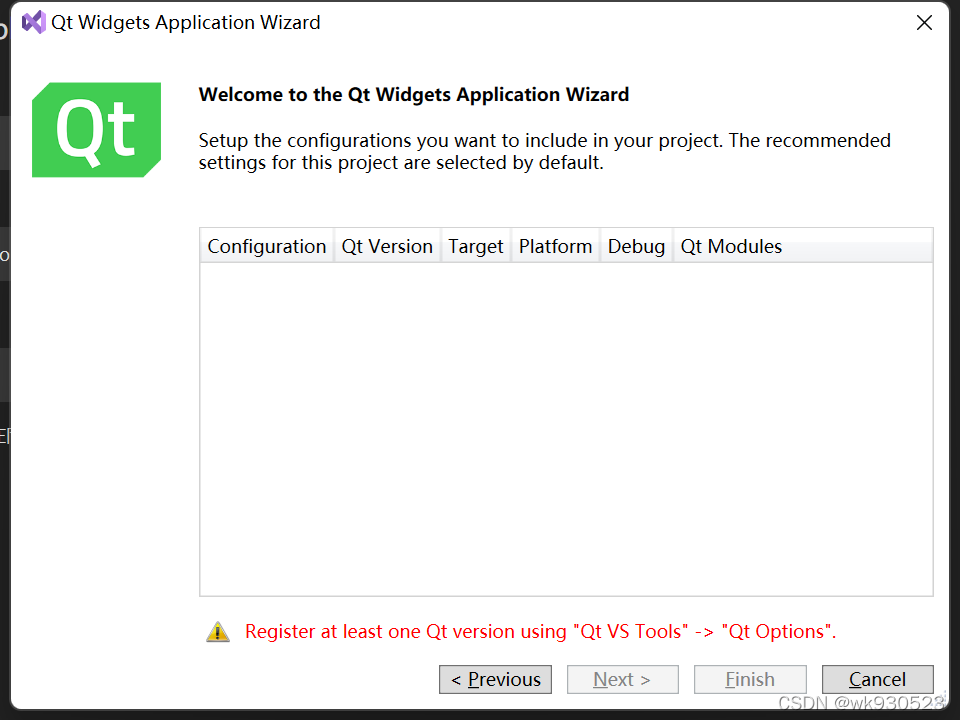Screen dimensions: 960x720
Task: Click the 'Setup the configurations' description text
Action: click(x=544, y=151)
